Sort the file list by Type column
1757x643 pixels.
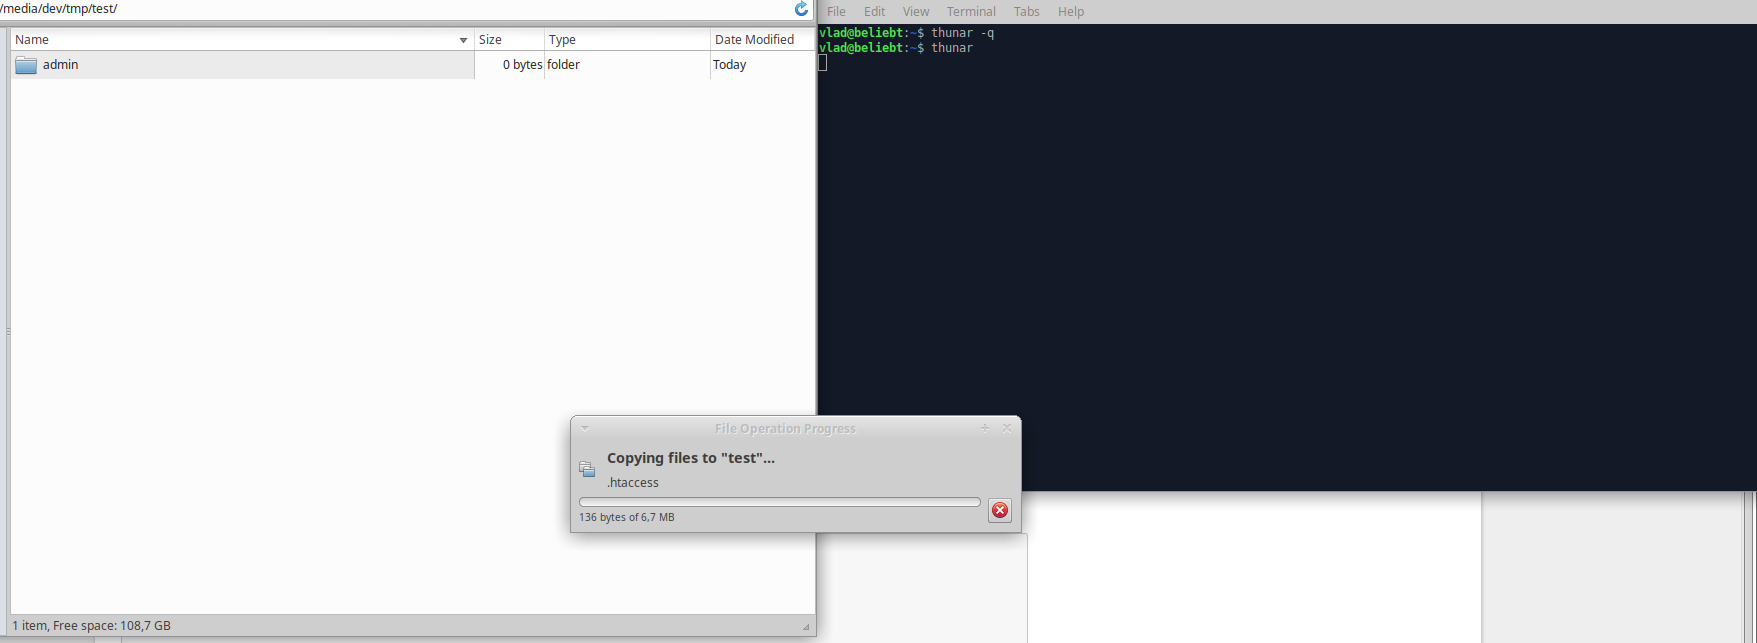pos(626,40)
